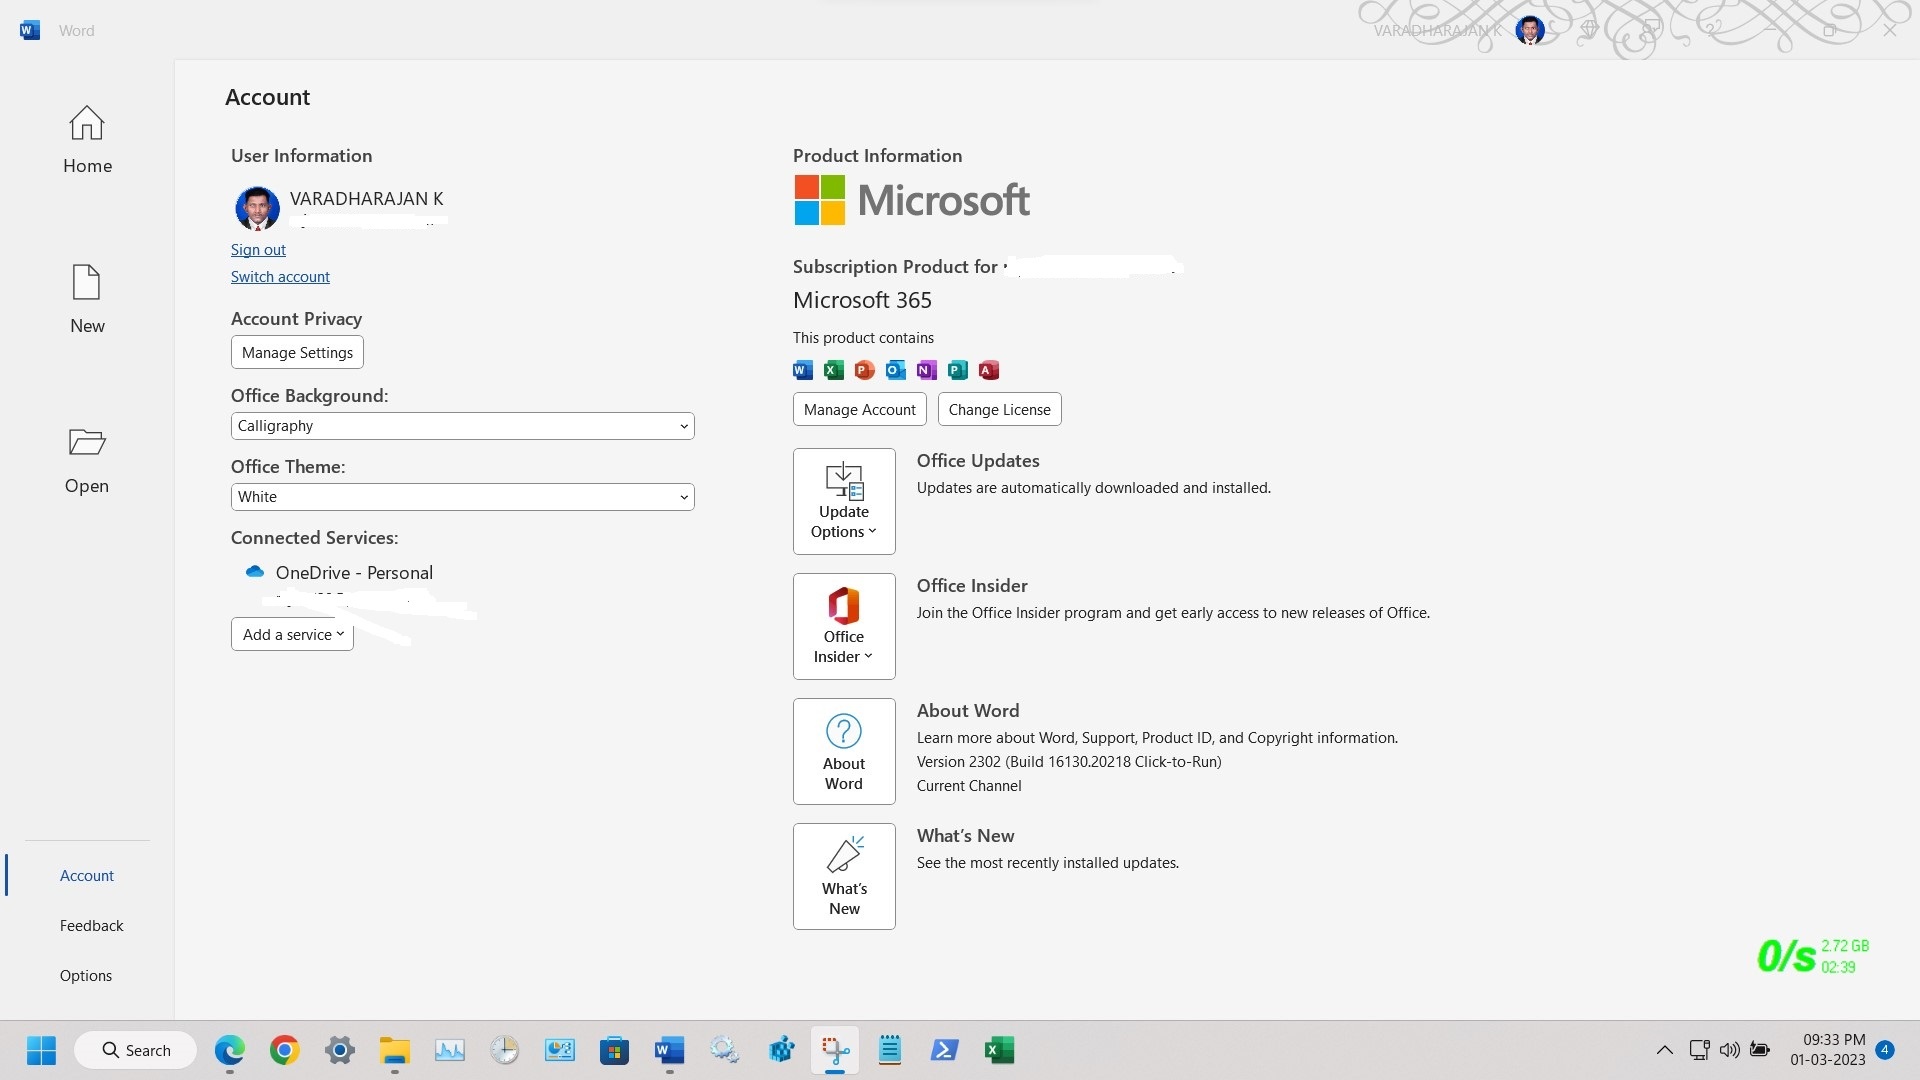Click the Excel icon in product list

[x=833, y=370]
